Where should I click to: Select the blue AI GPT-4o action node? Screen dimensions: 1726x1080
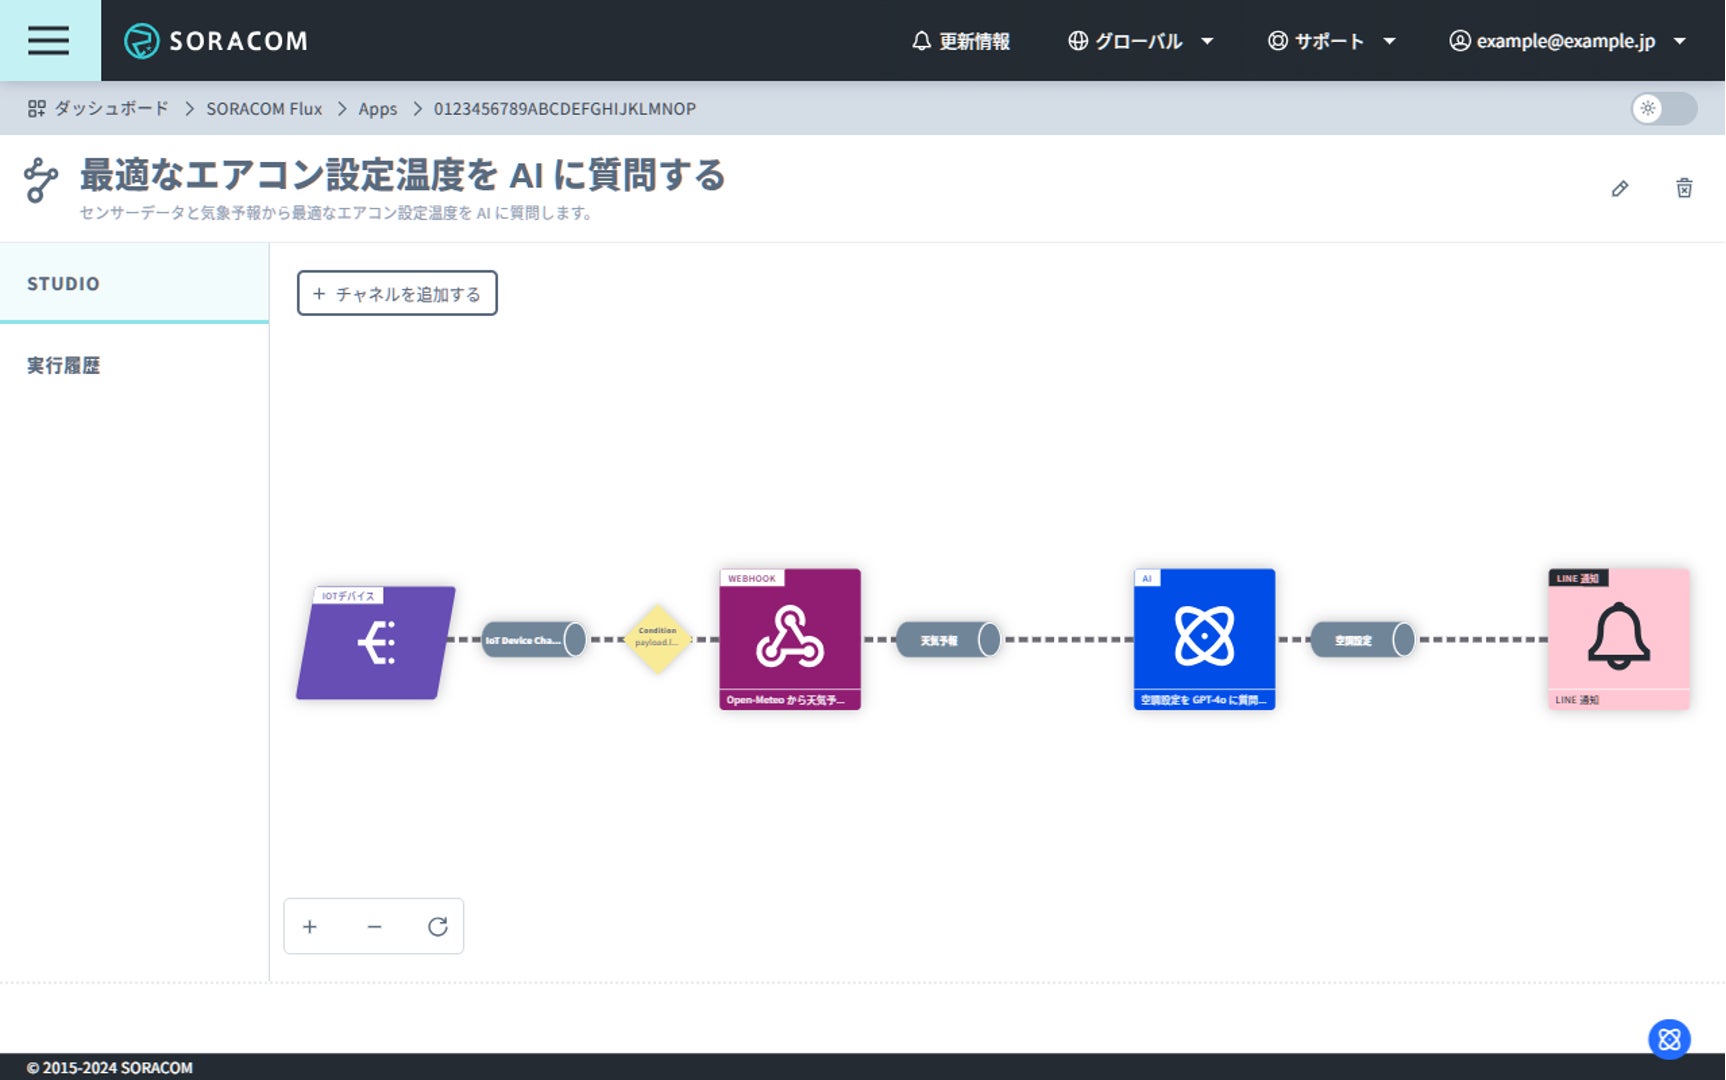tap(1204, 639)
